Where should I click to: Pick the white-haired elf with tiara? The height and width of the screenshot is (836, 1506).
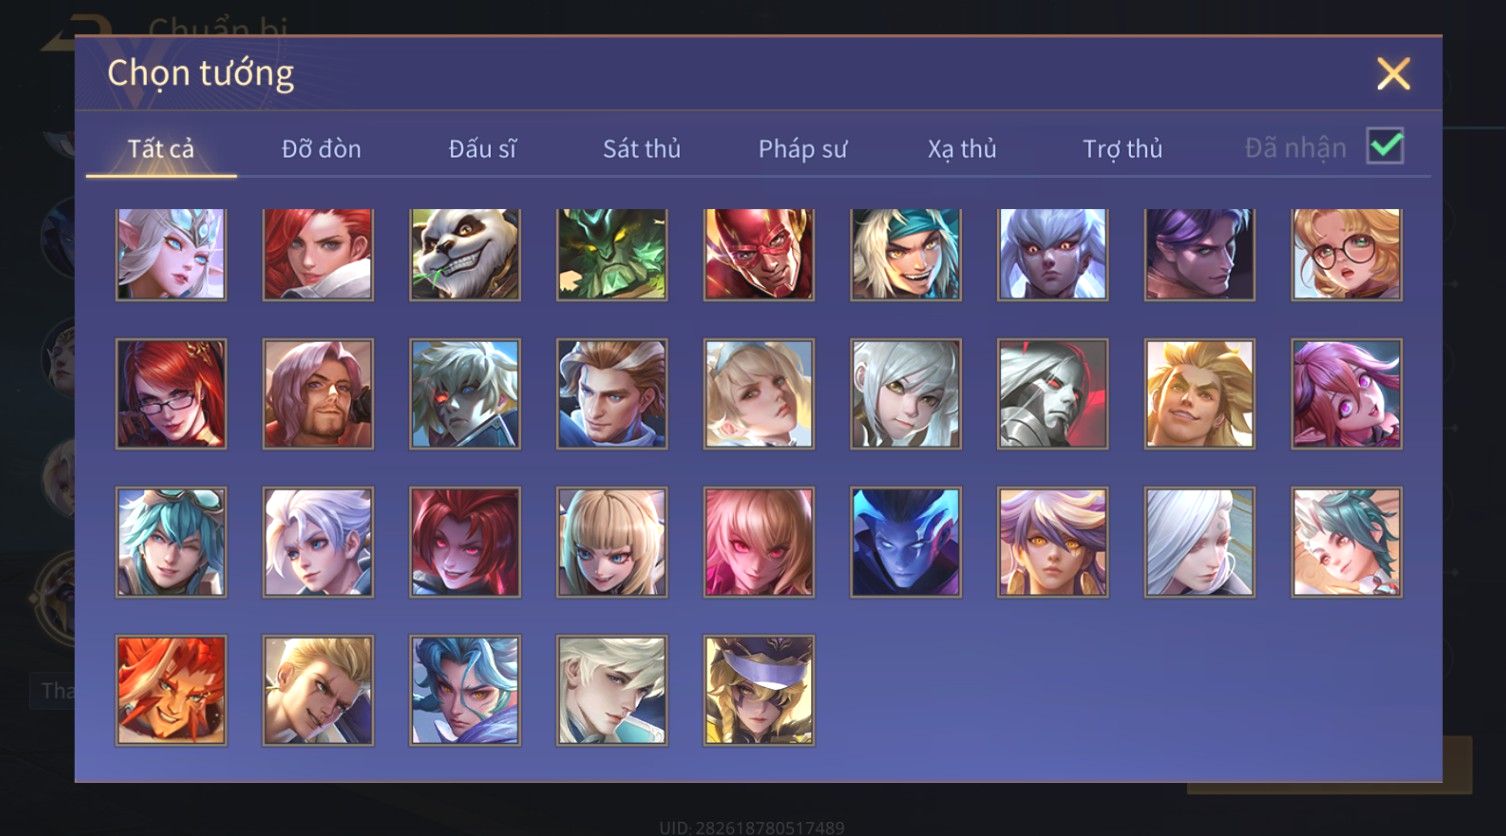(171, 254)
